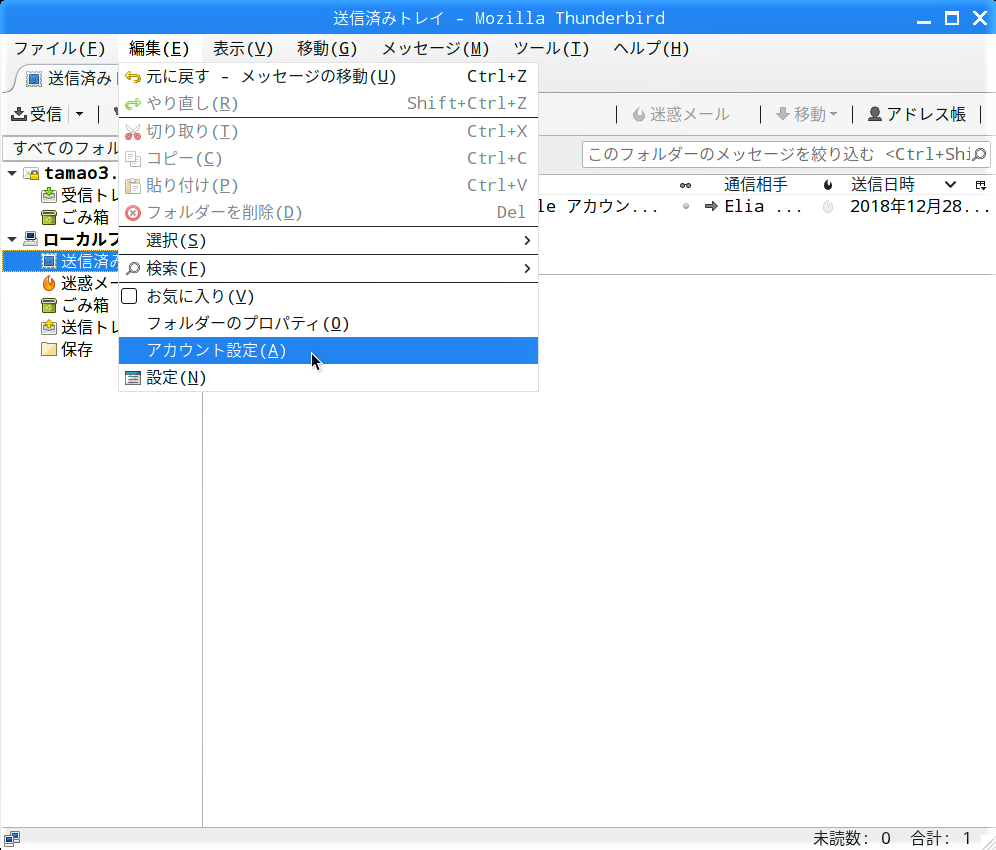Click the magnifier icon in the filter field
Viewport: 996px width, 850px height.
pos(979,154)
